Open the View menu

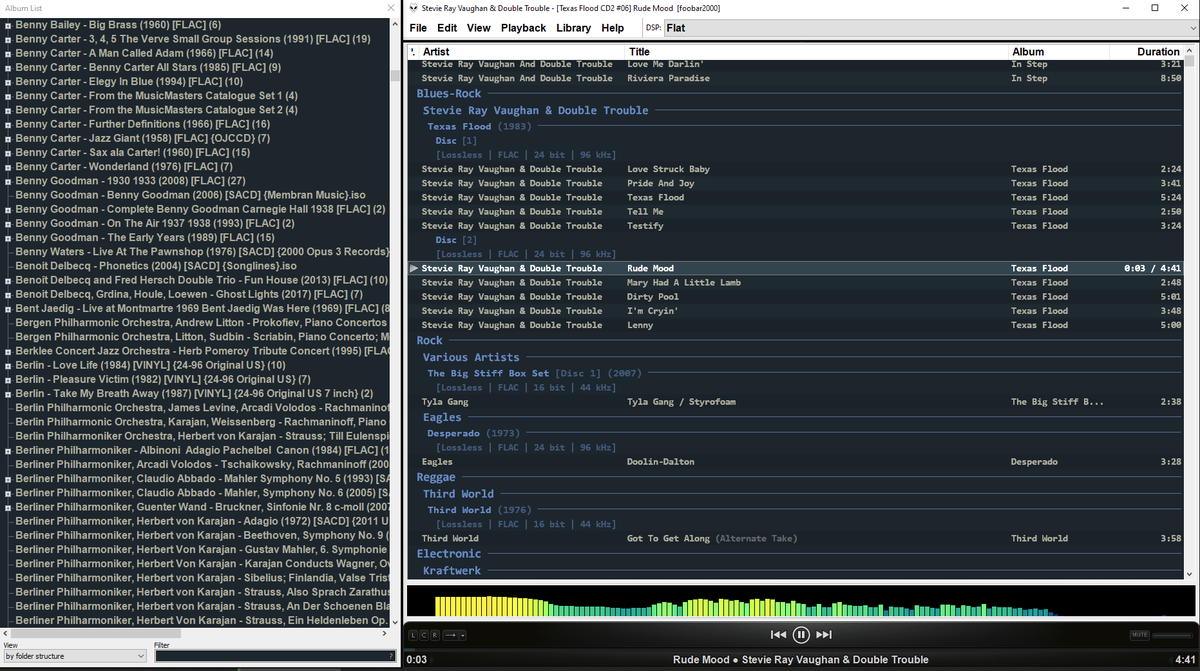[479, 28]
